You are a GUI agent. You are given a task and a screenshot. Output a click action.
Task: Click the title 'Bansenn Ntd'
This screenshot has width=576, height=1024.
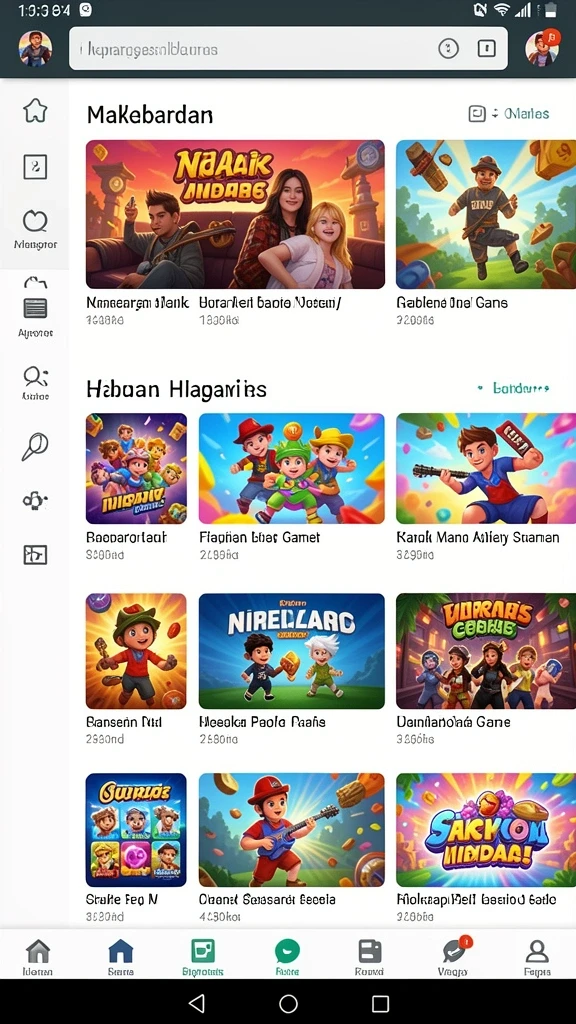point(124,722)
